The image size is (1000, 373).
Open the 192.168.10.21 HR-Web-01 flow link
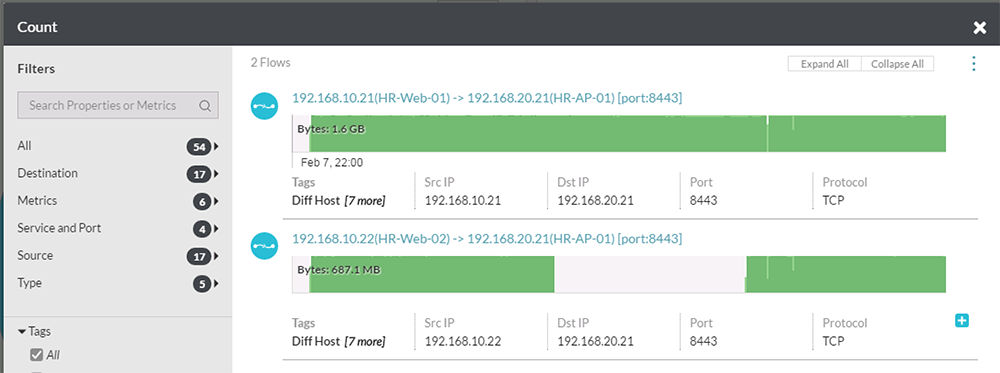pyautogui.click(x=487, y=98)
